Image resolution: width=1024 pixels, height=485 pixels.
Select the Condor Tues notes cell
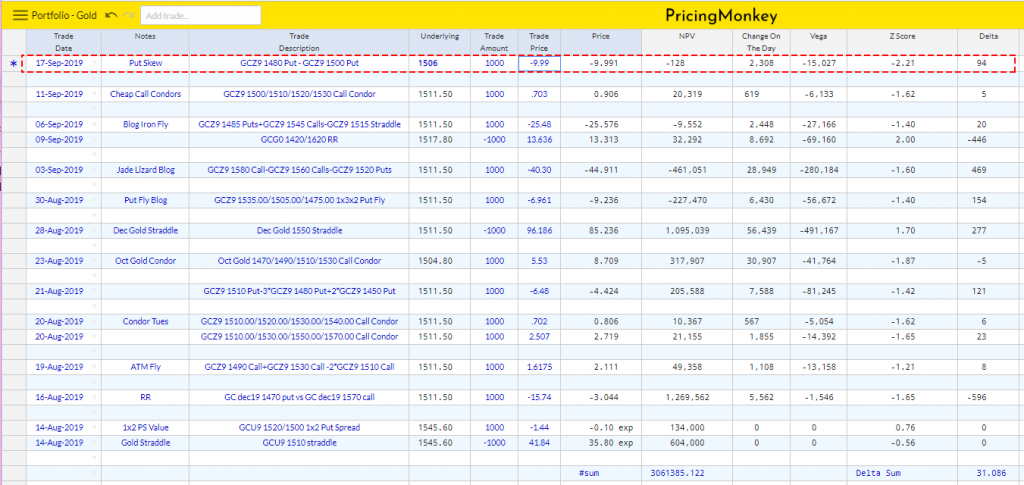click(145, 321)
